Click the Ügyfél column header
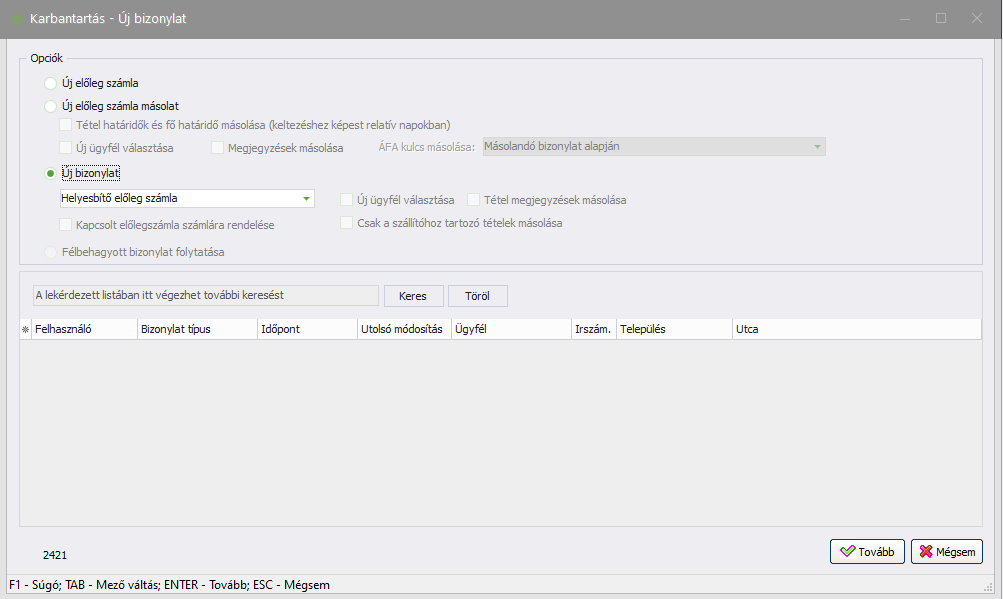This screenshot has height=599, width=1003. click(510, 329)
